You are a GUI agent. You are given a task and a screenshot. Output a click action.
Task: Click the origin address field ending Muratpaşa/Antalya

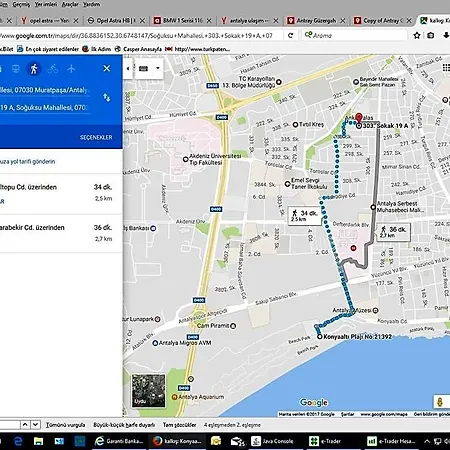coord(45,90)
